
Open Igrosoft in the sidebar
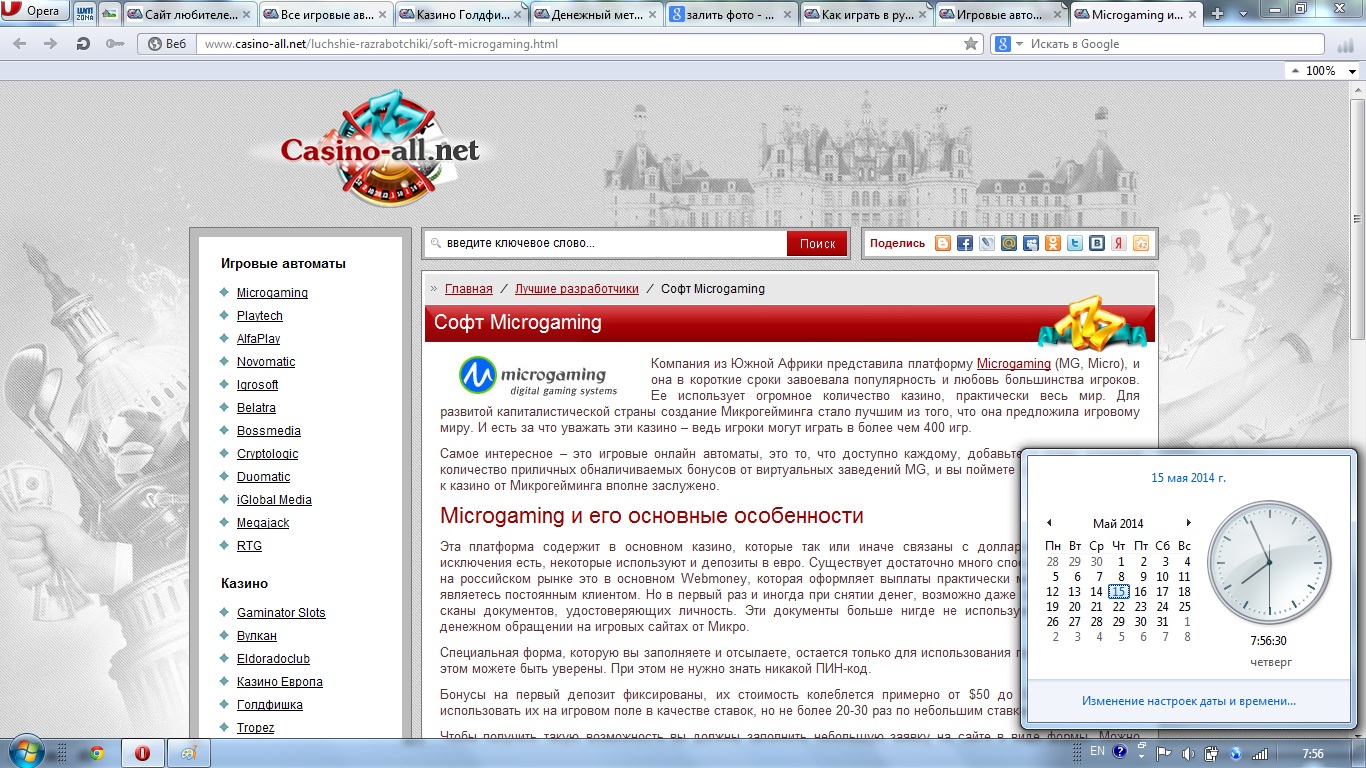click(x=258, y=385)
